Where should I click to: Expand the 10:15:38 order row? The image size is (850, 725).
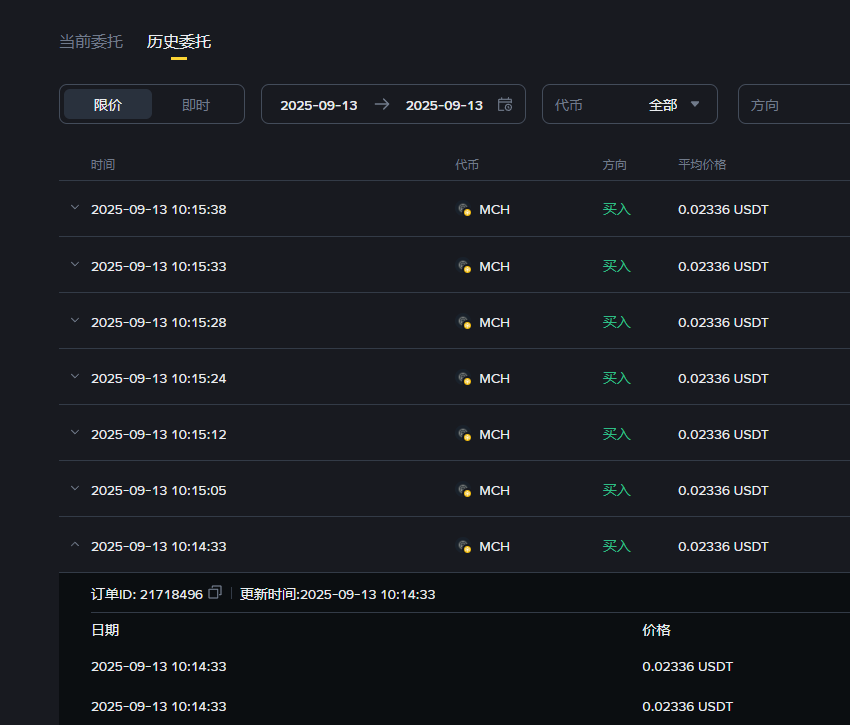pyautogui.click(x=75, y=208)
